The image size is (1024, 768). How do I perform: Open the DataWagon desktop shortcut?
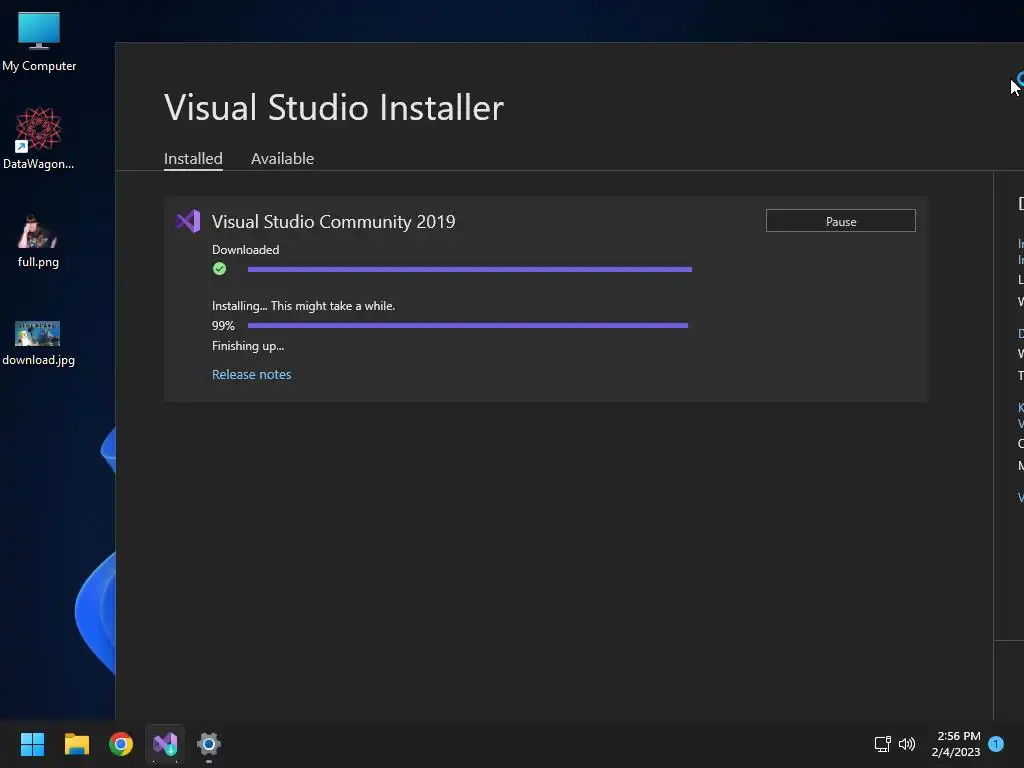pos(39,138)
